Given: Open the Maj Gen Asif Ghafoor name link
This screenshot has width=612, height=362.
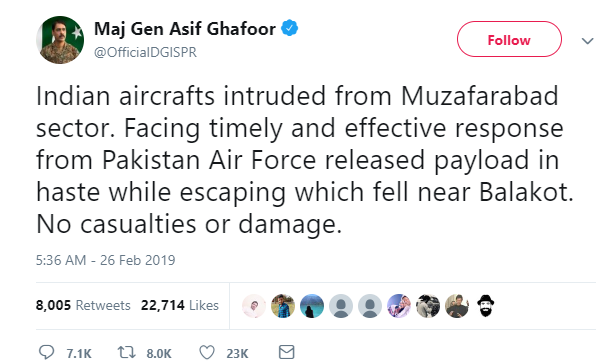Looking at the screenshot, I should 185,29.
